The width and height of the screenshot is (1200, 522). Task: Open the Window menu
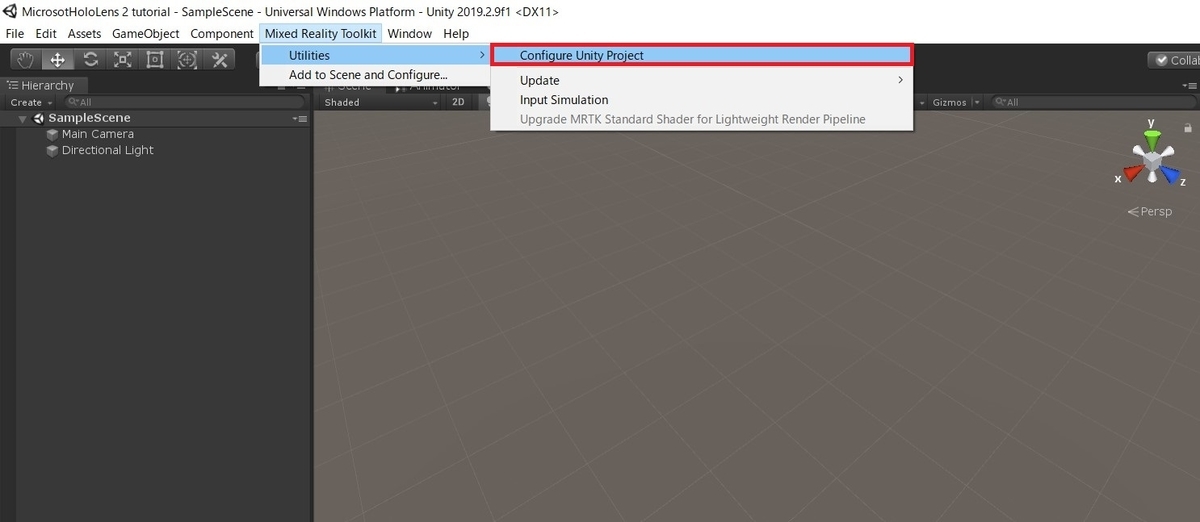[x=410, y=33]
